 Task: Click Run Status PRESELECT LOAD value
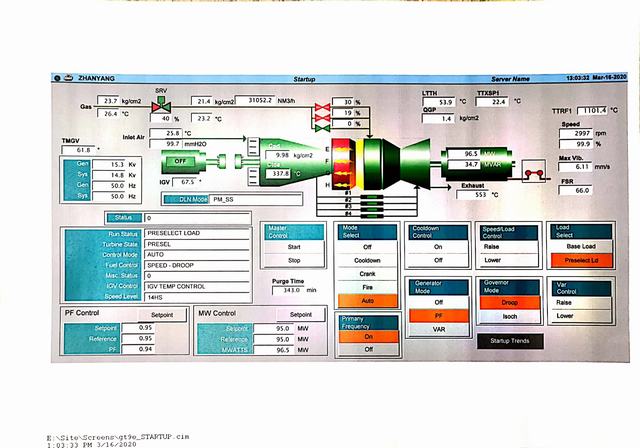(x=197, y=233)
